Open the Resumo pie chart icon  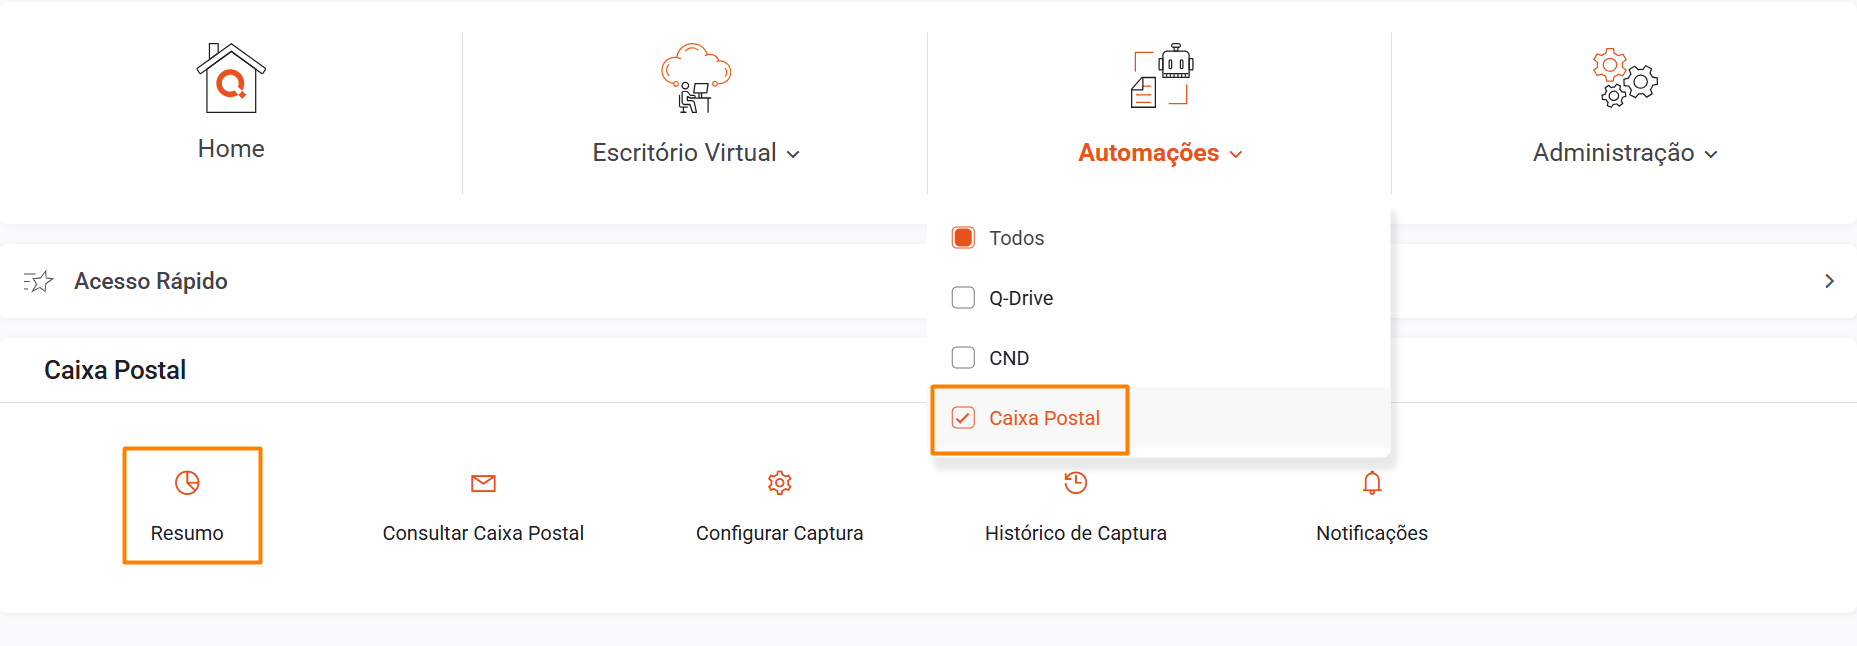[x=187, y=483]
